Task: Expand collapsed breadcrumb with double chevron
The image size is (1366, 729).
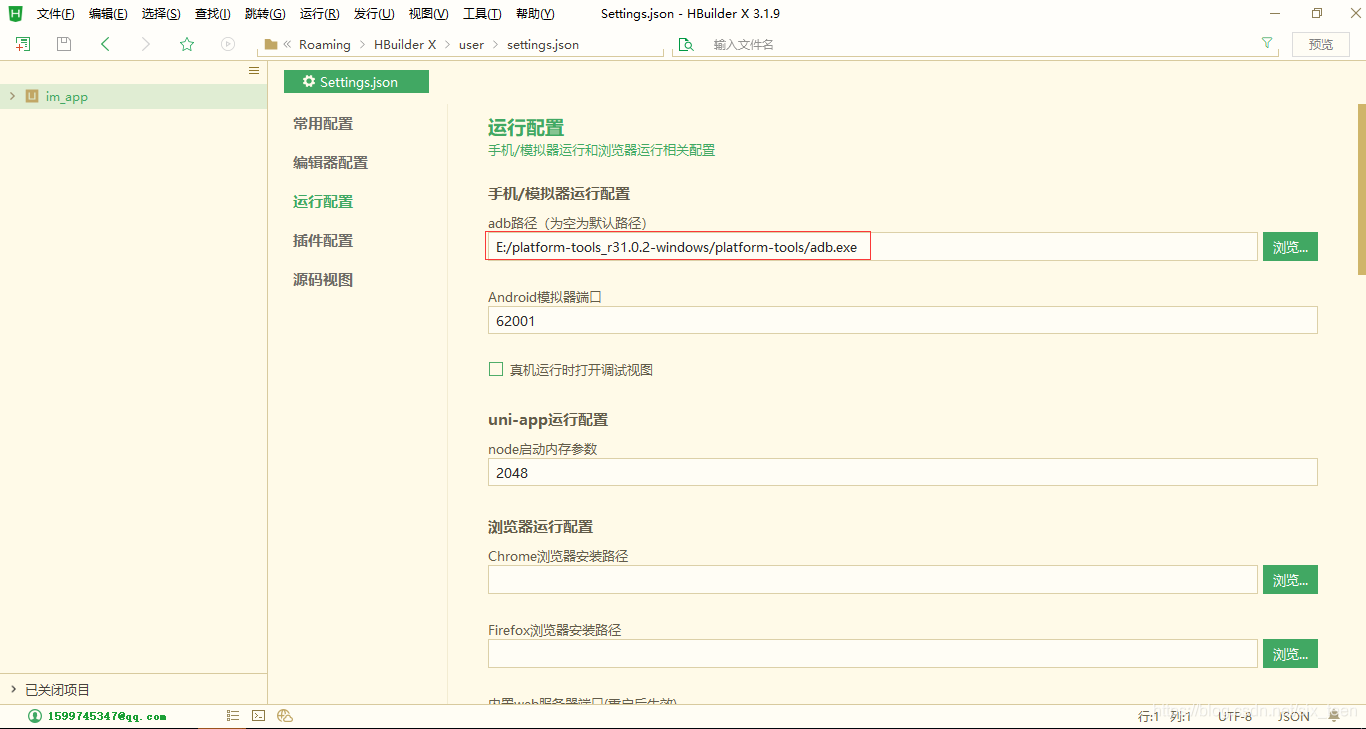Action: pyautogui.click(x=288, y=44)
